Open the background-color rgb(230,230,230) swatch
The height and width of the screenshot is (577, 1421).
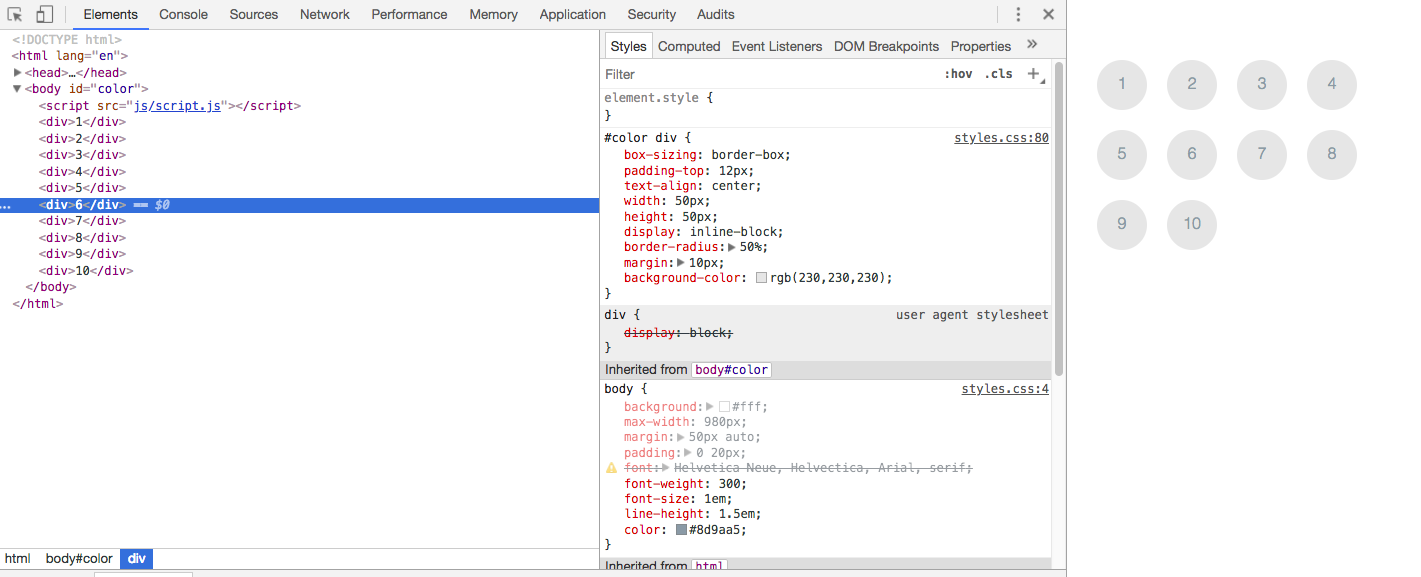coord(761,278)
